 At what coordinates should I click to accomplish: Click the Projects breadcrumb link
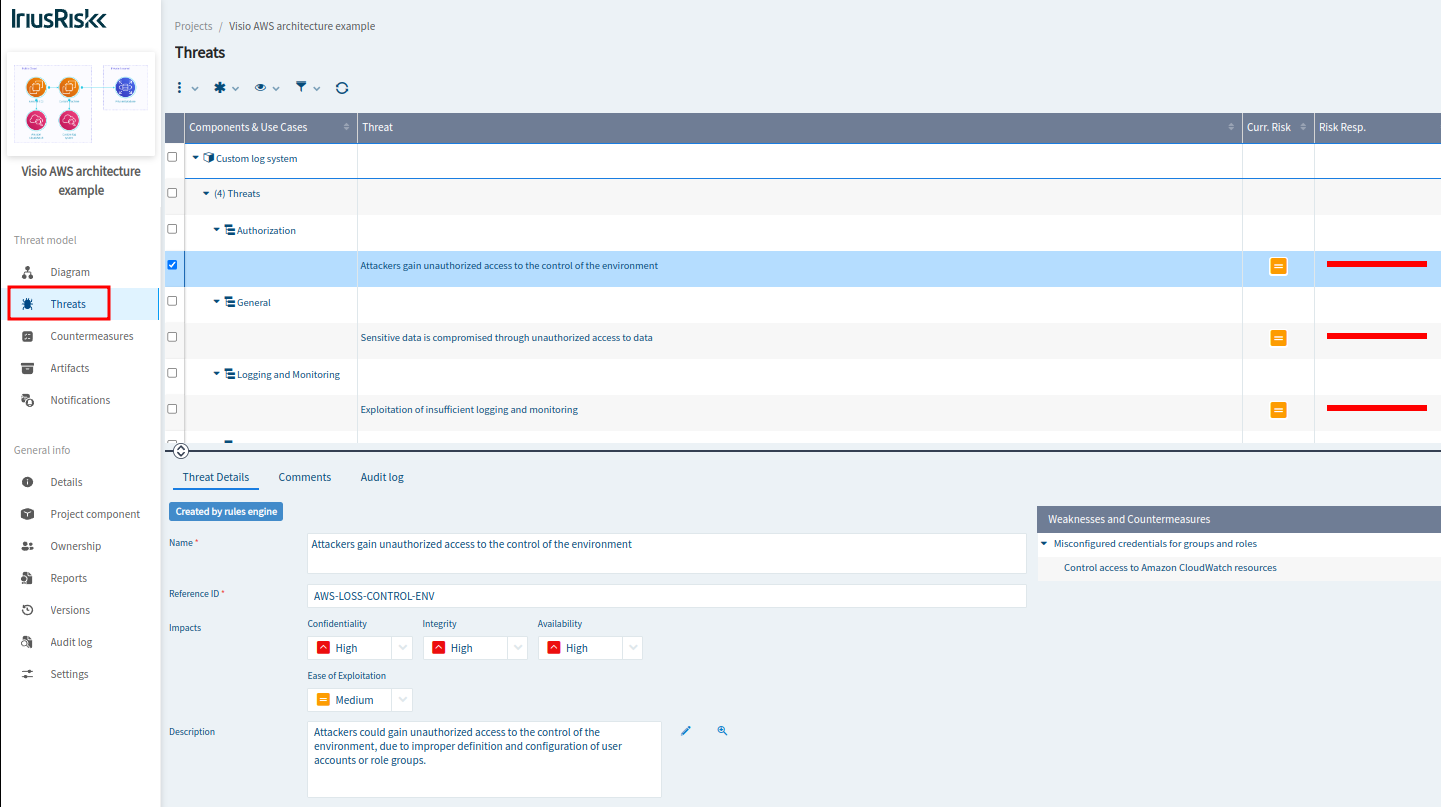(x=193, y=26)
